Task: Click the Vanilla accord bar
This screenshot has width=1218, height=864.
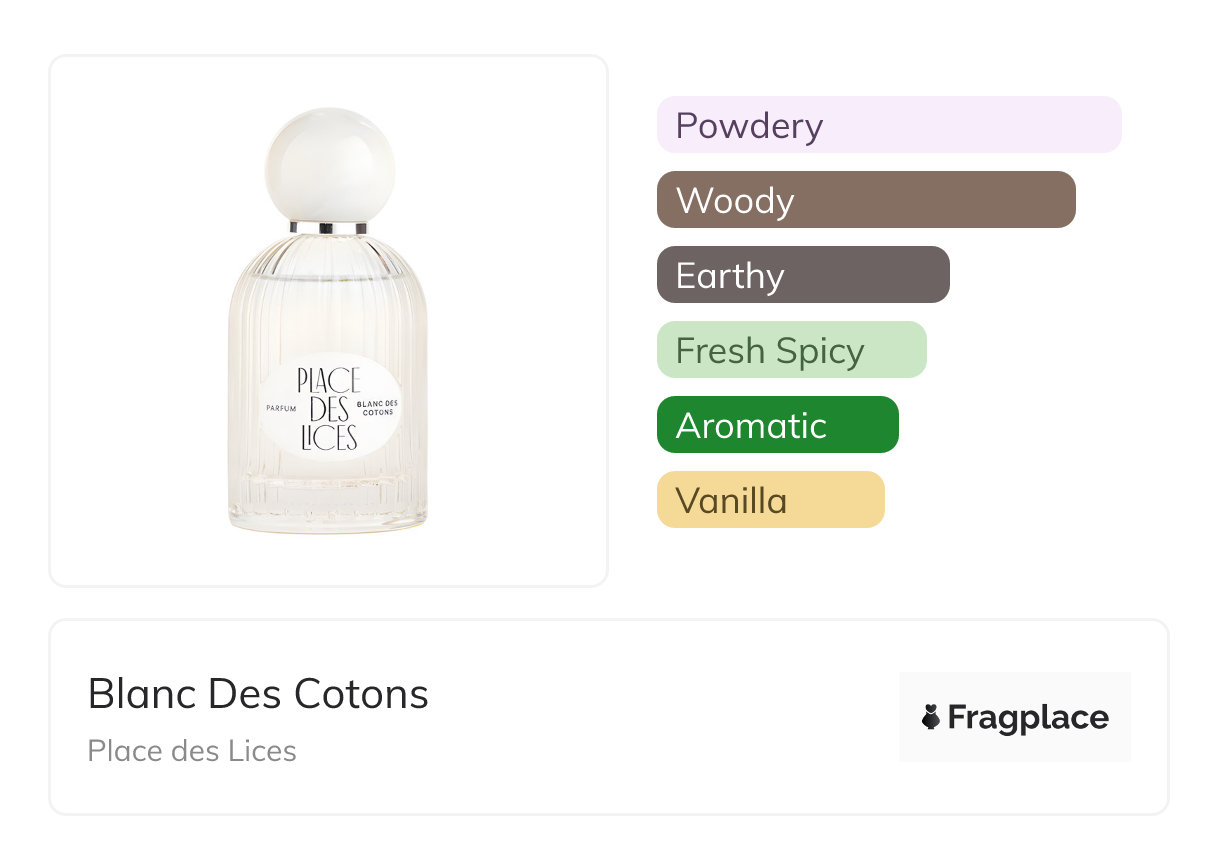Action: pyautogui.click(x=770, y=500)
